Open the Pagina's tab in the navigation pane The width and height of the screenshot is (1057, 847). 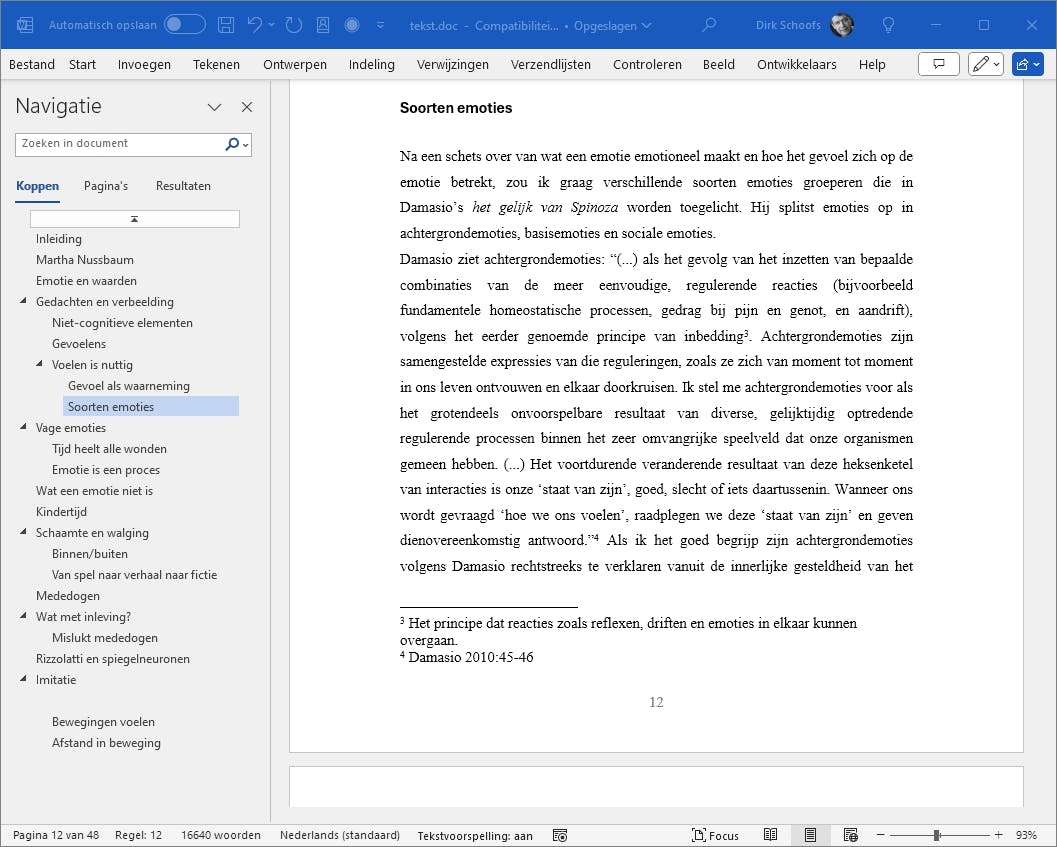click(105, 186)
